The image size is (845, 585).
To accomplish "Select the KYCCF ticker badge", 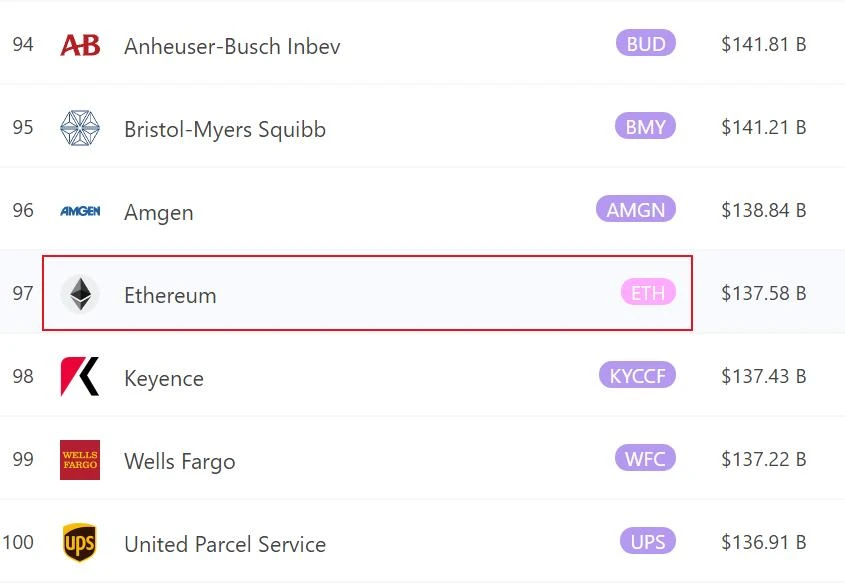I will click(x=637, y=375).
